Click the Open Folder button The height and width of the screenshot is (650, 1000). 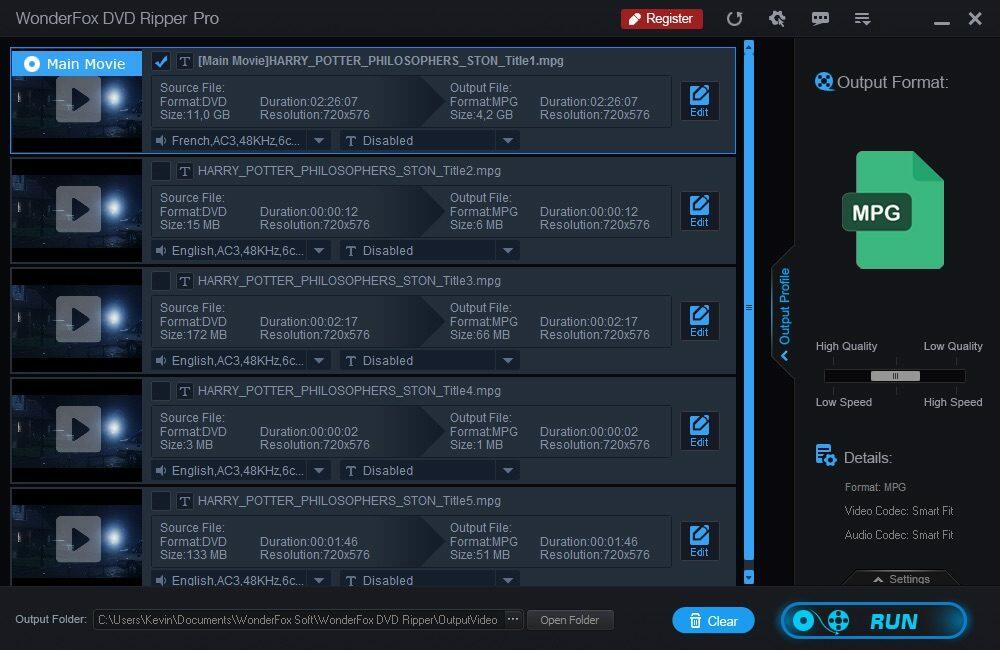click(570, 620)
